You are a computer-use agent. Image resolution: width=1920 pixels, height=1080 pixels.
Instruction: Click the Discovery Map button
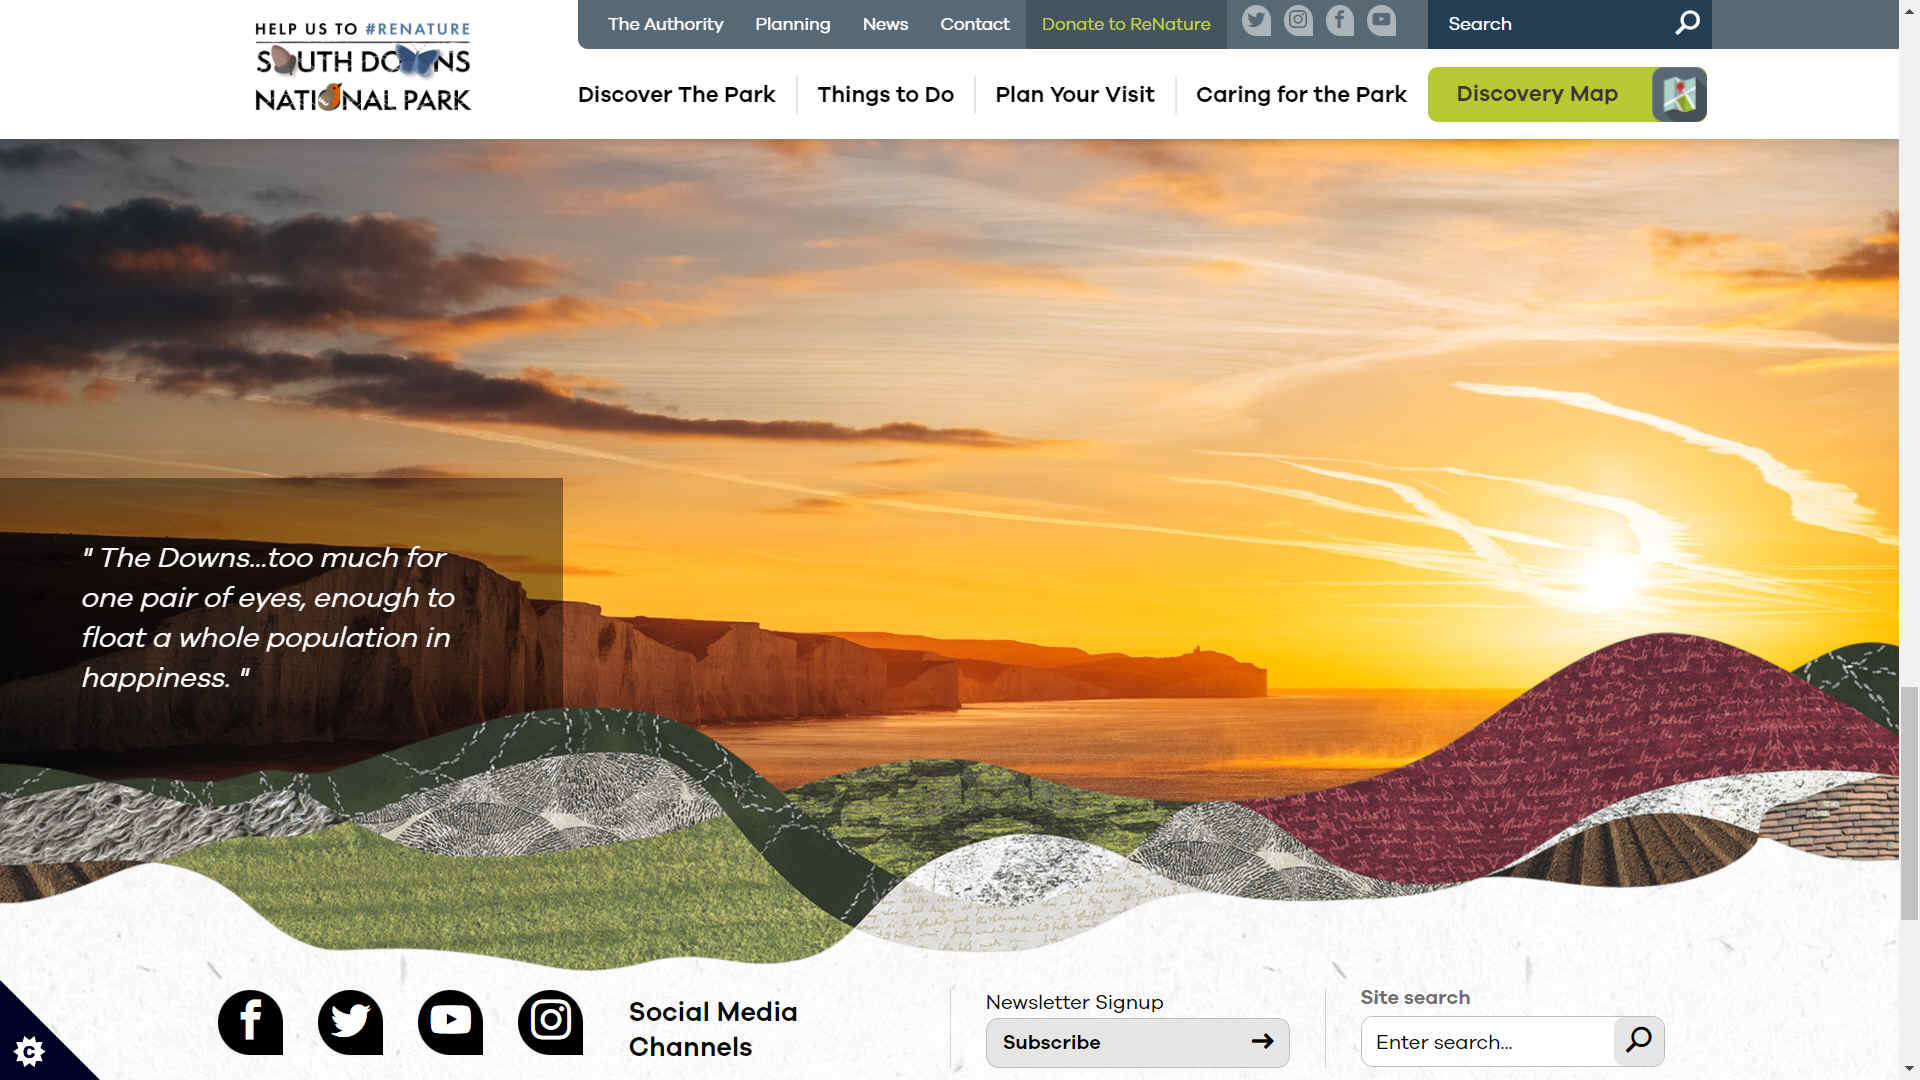(x=1567, y=94)
